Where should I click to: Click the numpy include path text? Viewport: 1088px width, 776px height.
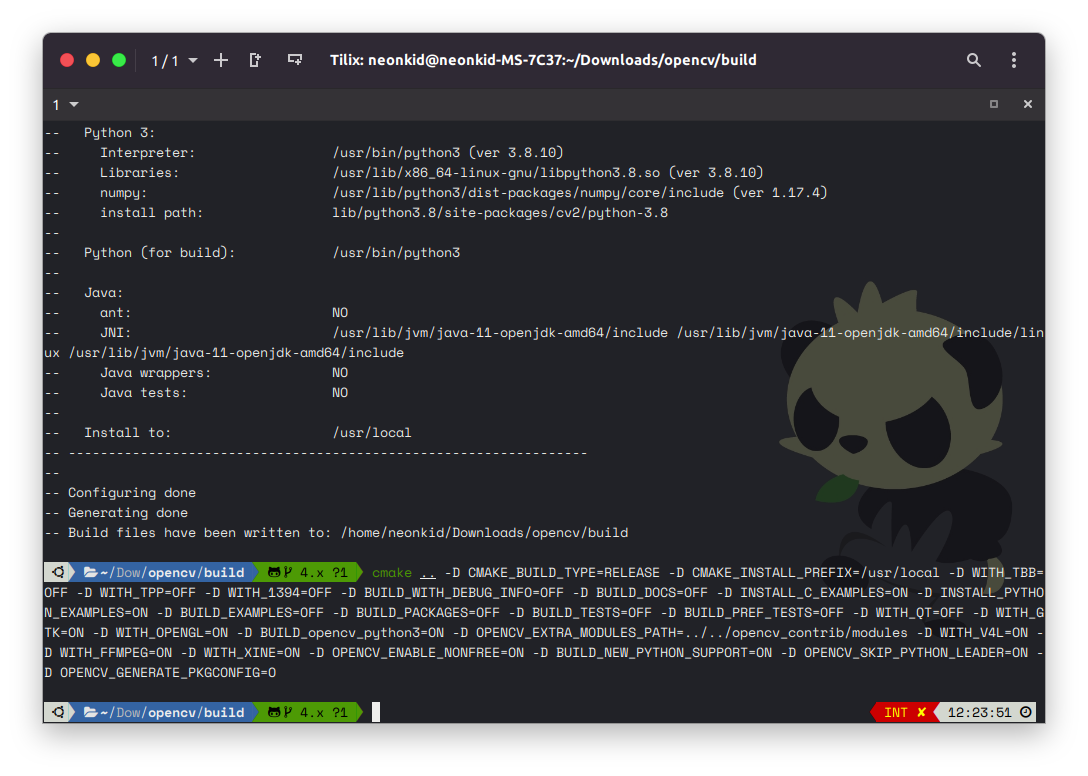pyautogui.click(x=580, y=193)
